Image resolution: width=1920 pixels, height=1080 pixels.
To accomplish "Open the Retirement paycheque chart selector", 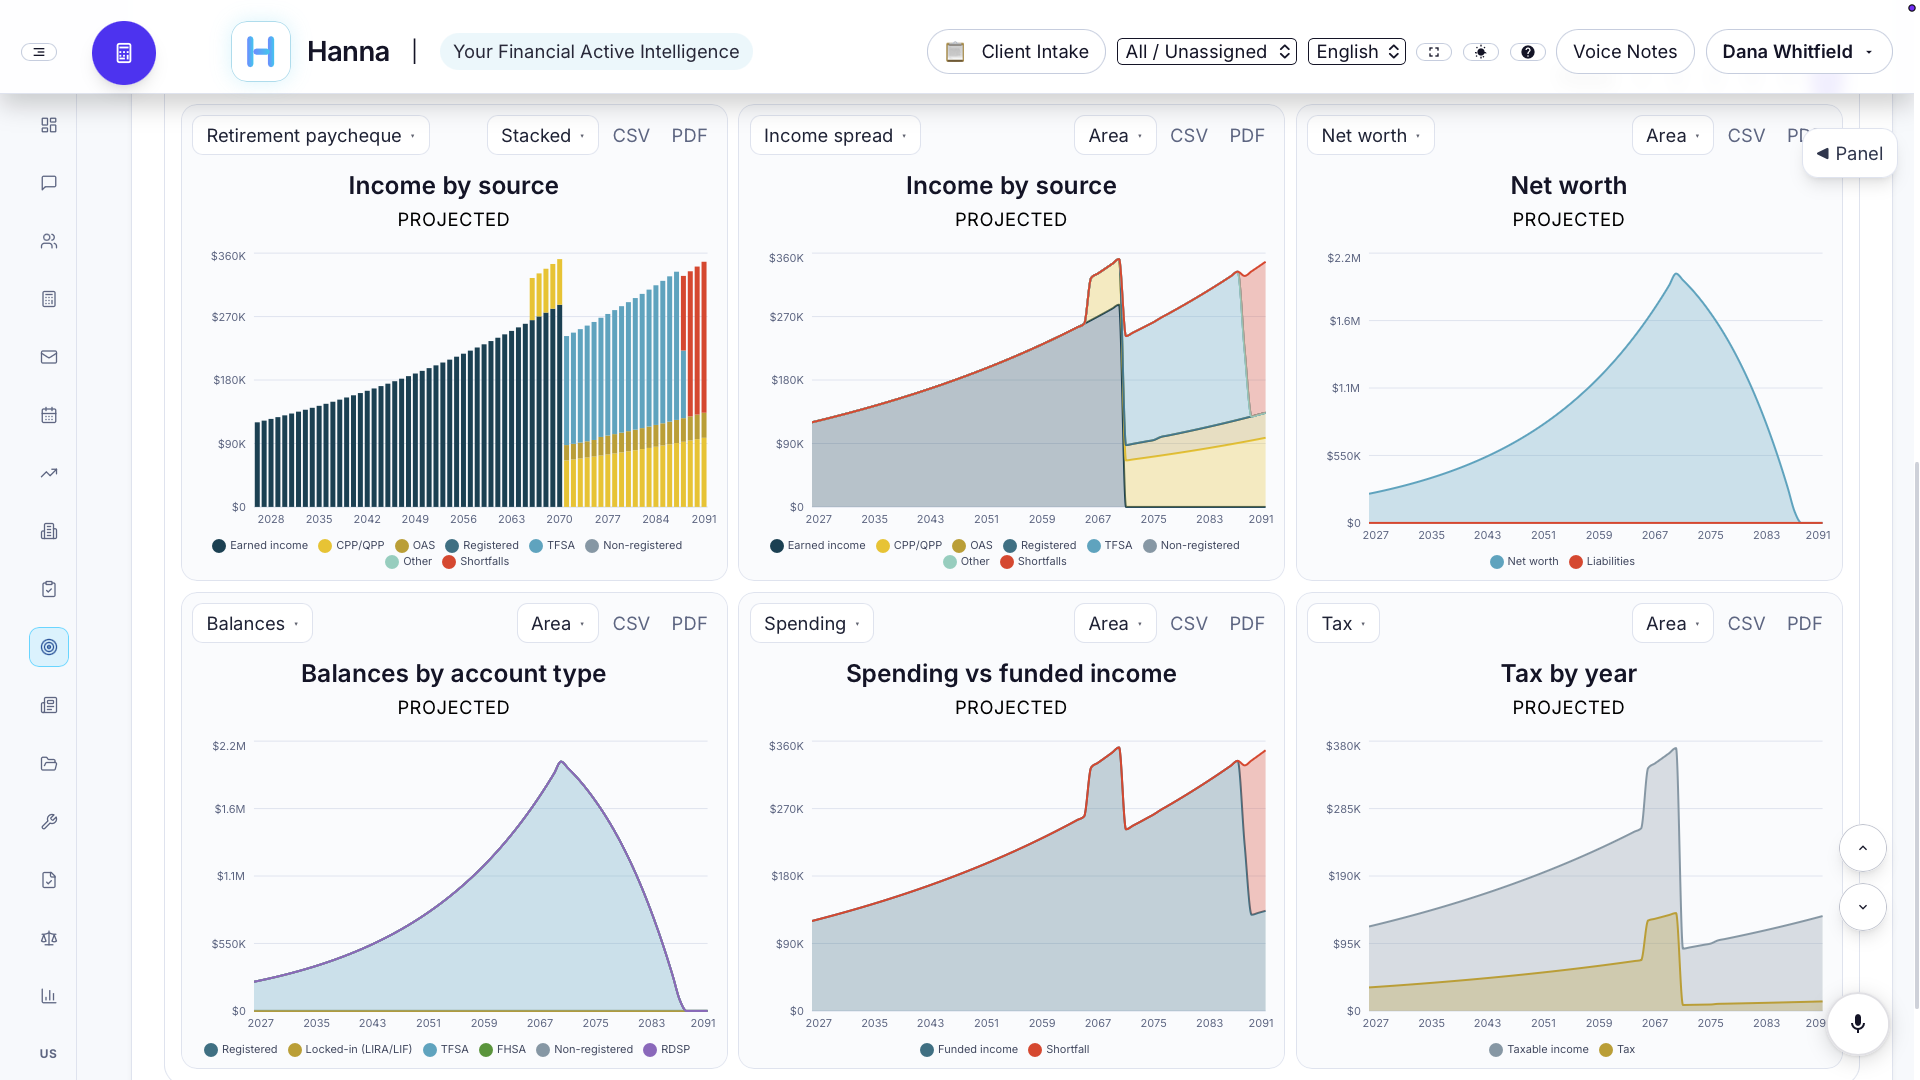I will [311, 135].
